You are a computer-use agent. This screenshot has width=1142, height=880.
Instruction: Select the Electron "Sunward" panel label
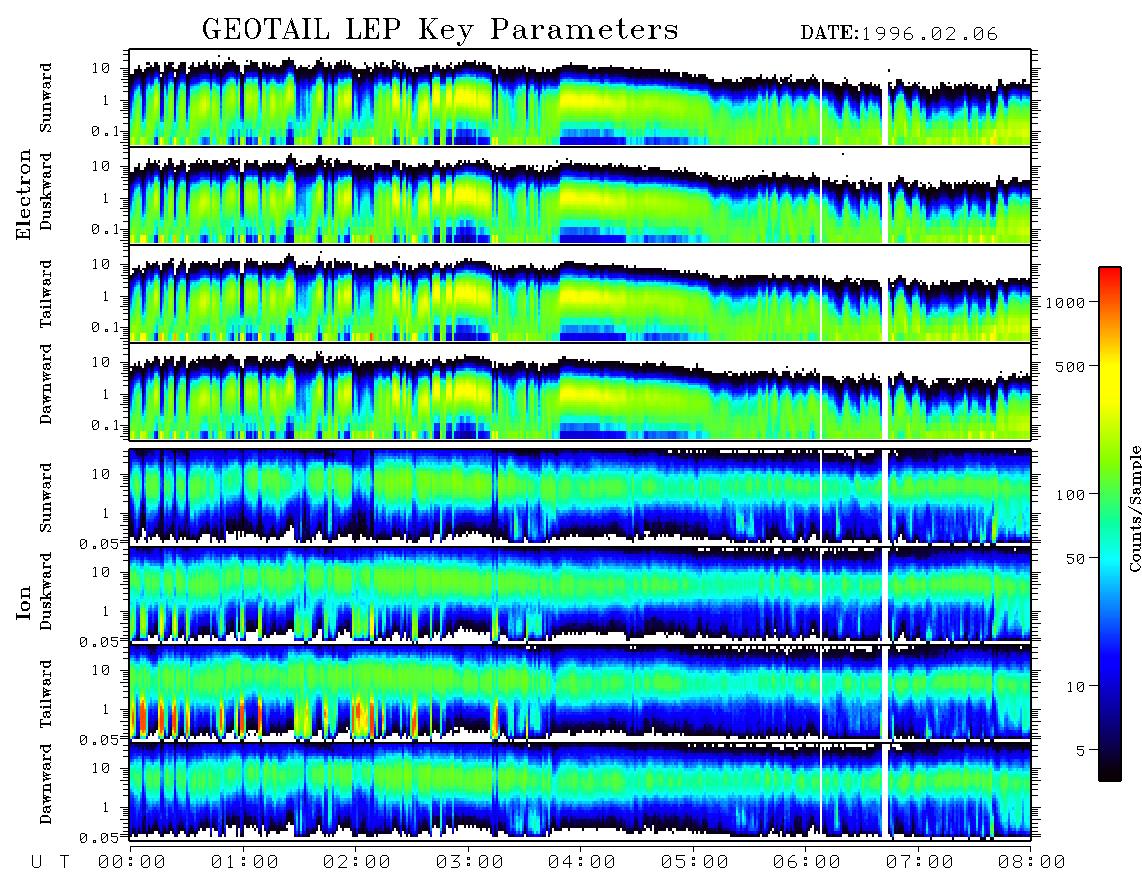[x=46, y=98]
